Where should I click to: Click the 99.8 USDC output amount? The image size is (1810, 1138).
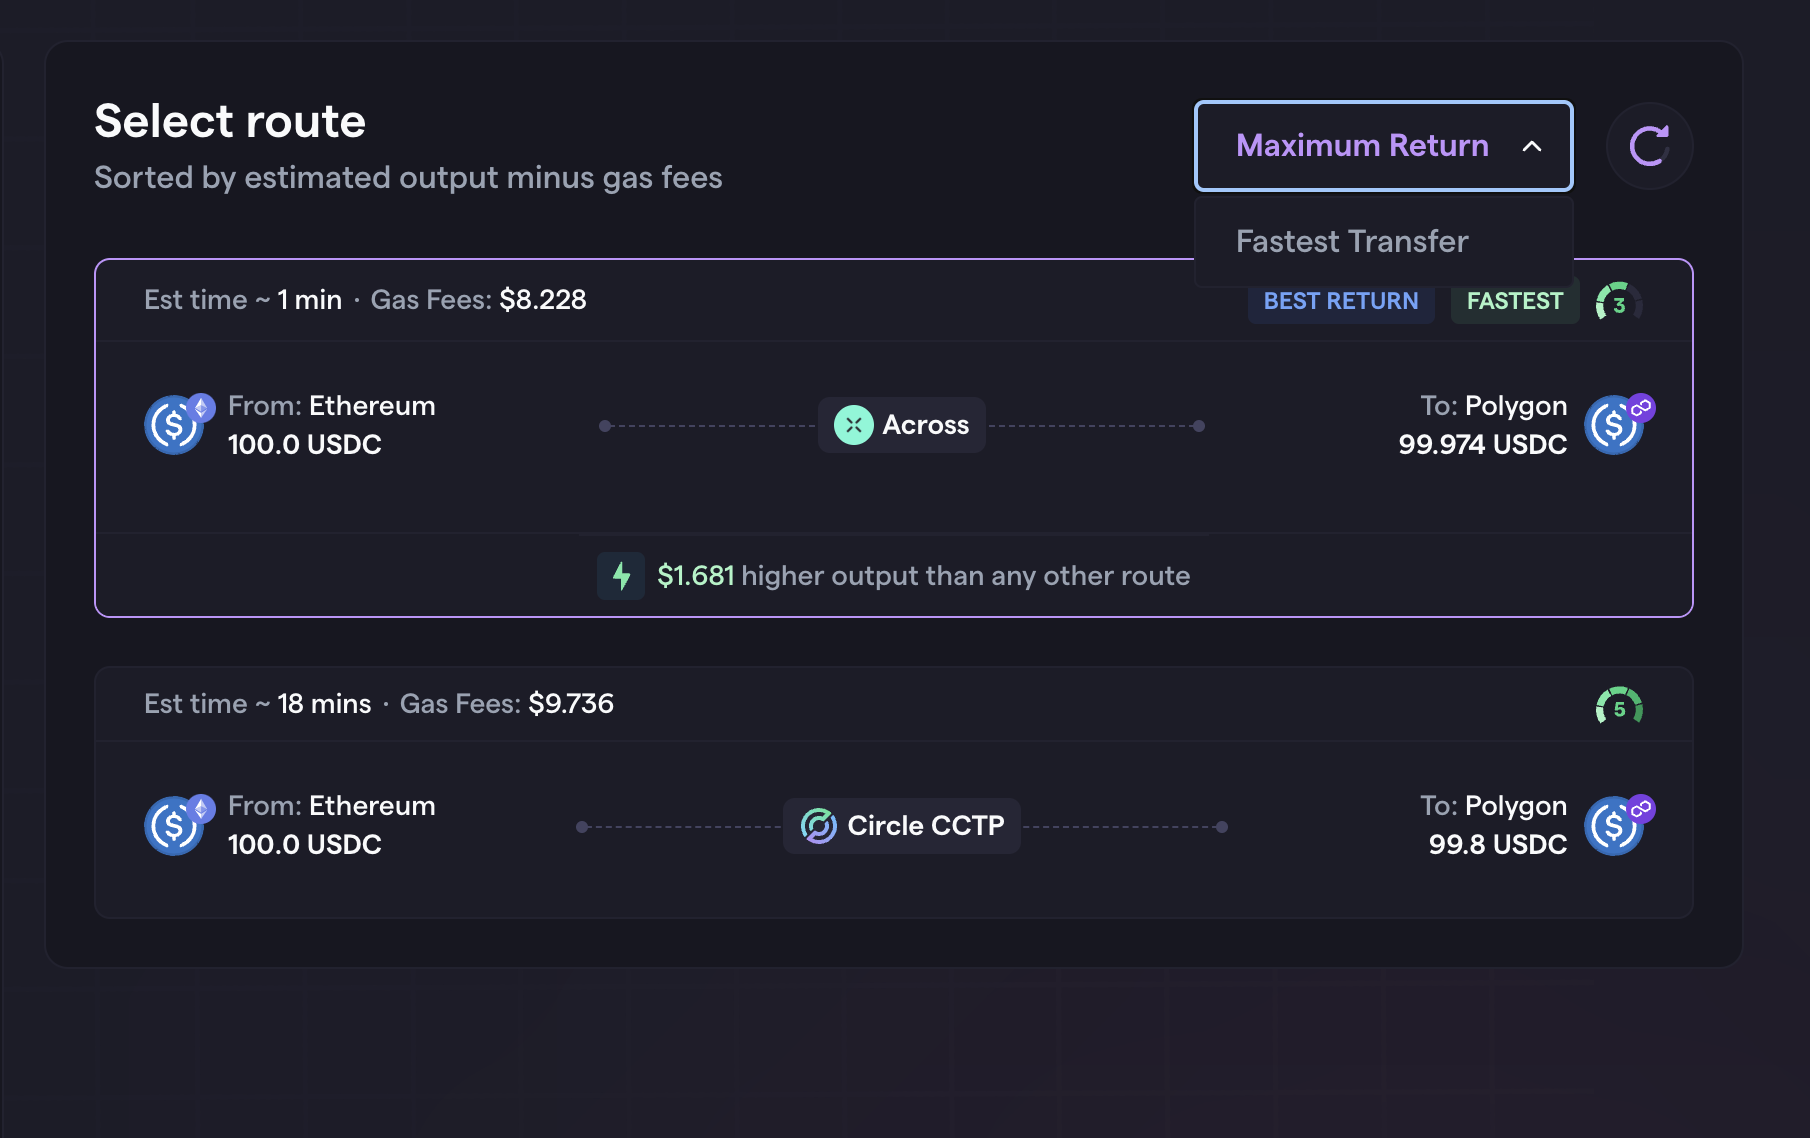[1497, 844]
